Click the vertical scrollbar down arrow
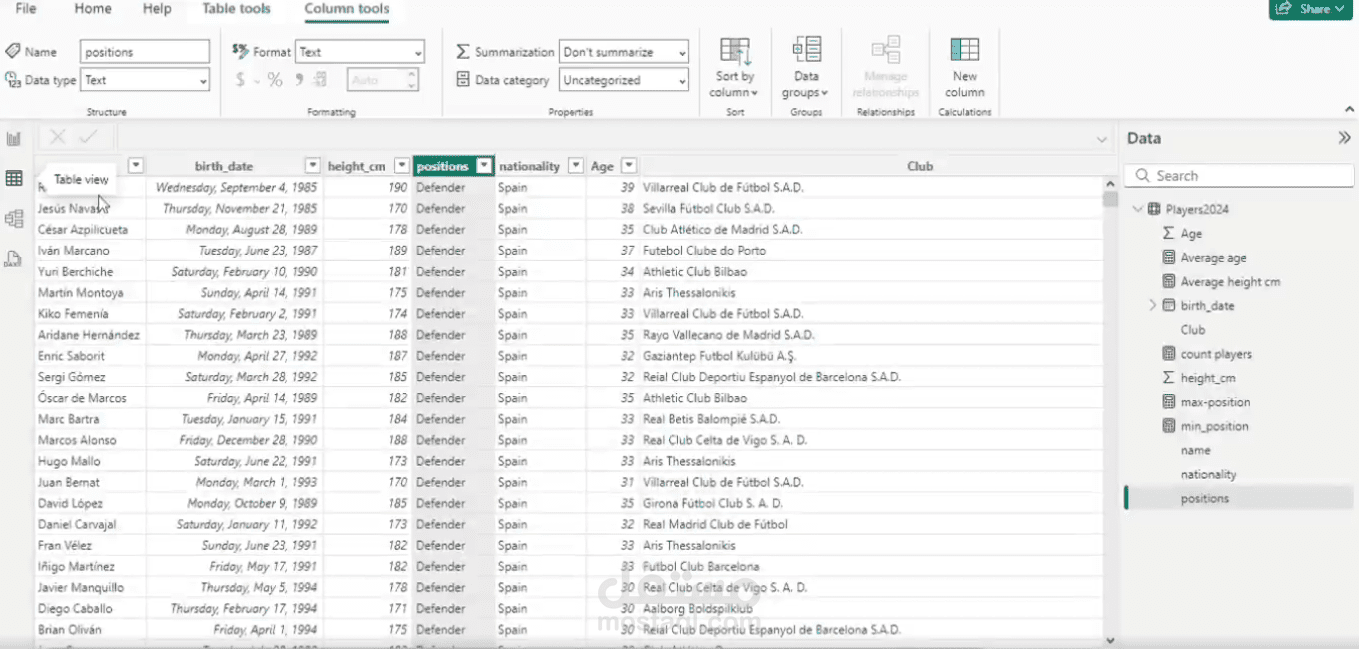Viewport: 1359px width, 649px height. [x=1110, y=640]
